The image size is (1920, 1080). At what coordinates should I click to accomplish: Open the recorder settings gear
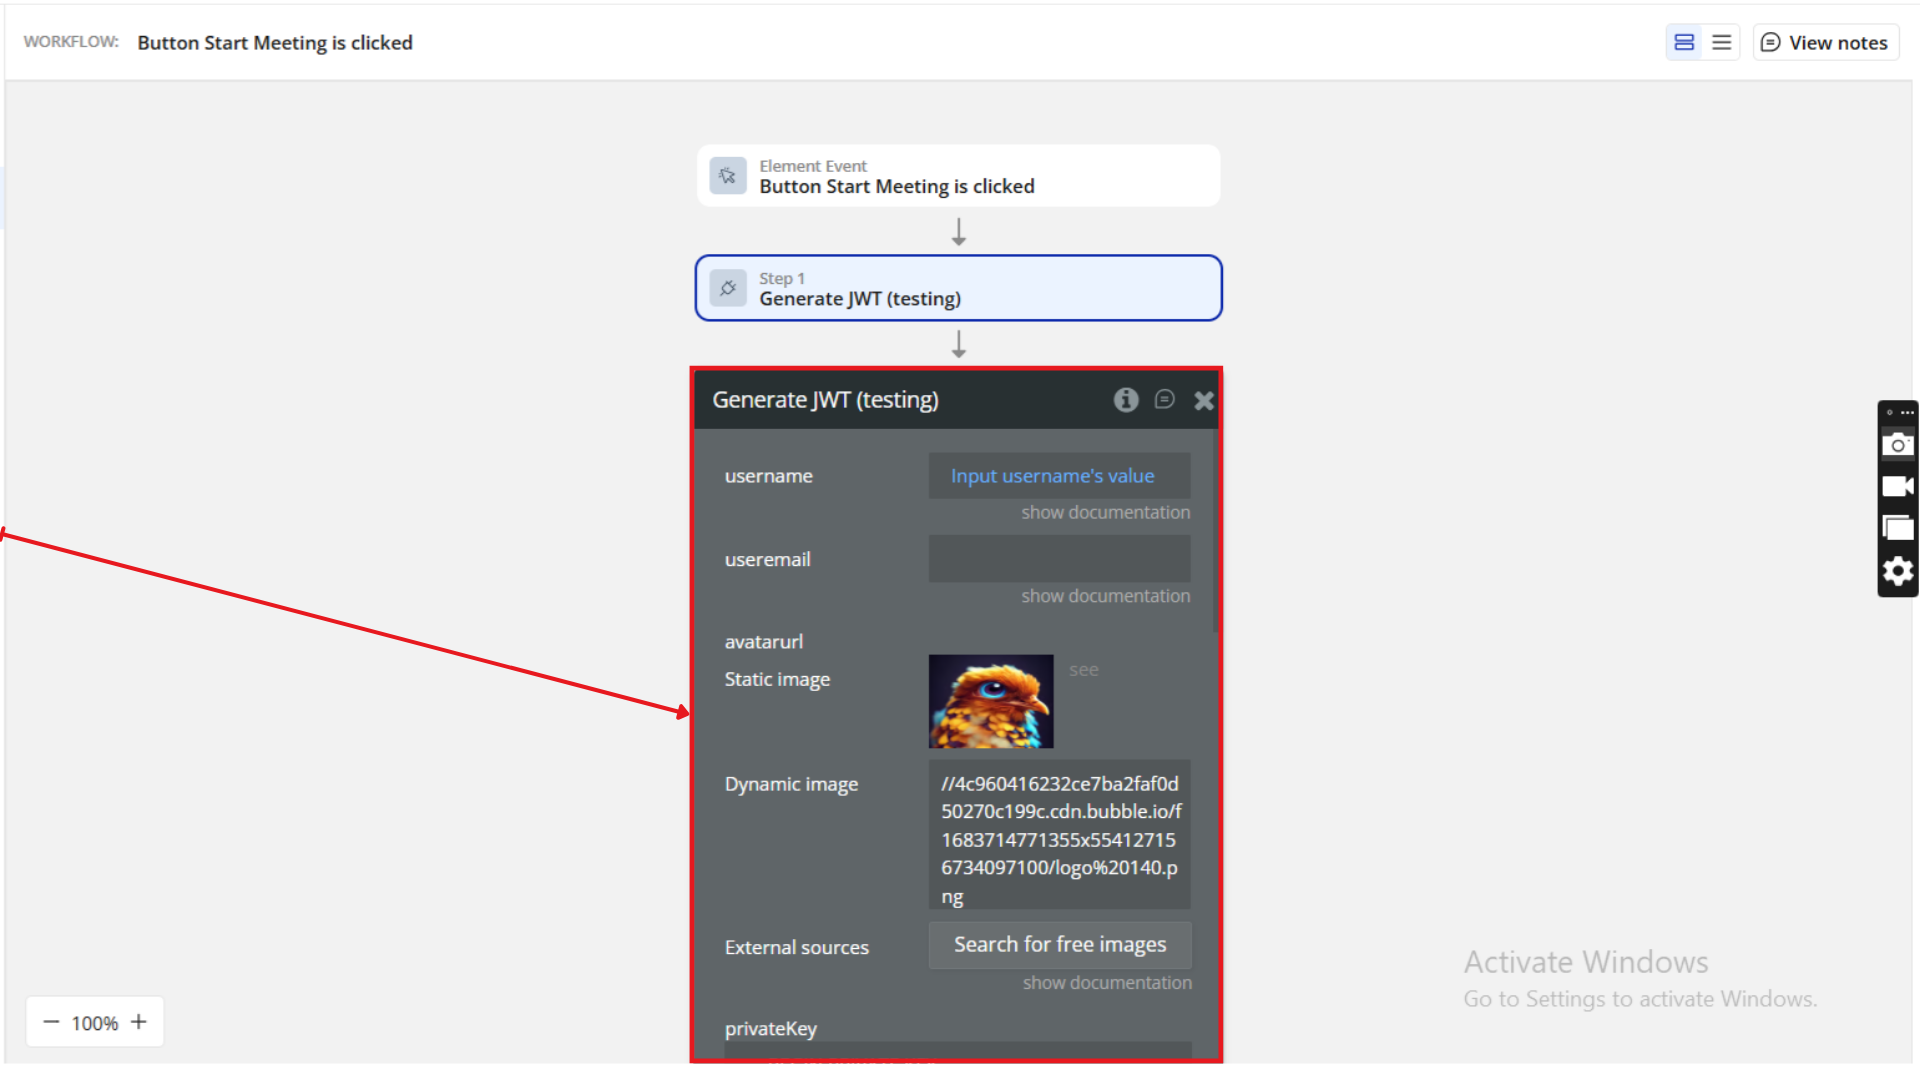click(1897, 571)
